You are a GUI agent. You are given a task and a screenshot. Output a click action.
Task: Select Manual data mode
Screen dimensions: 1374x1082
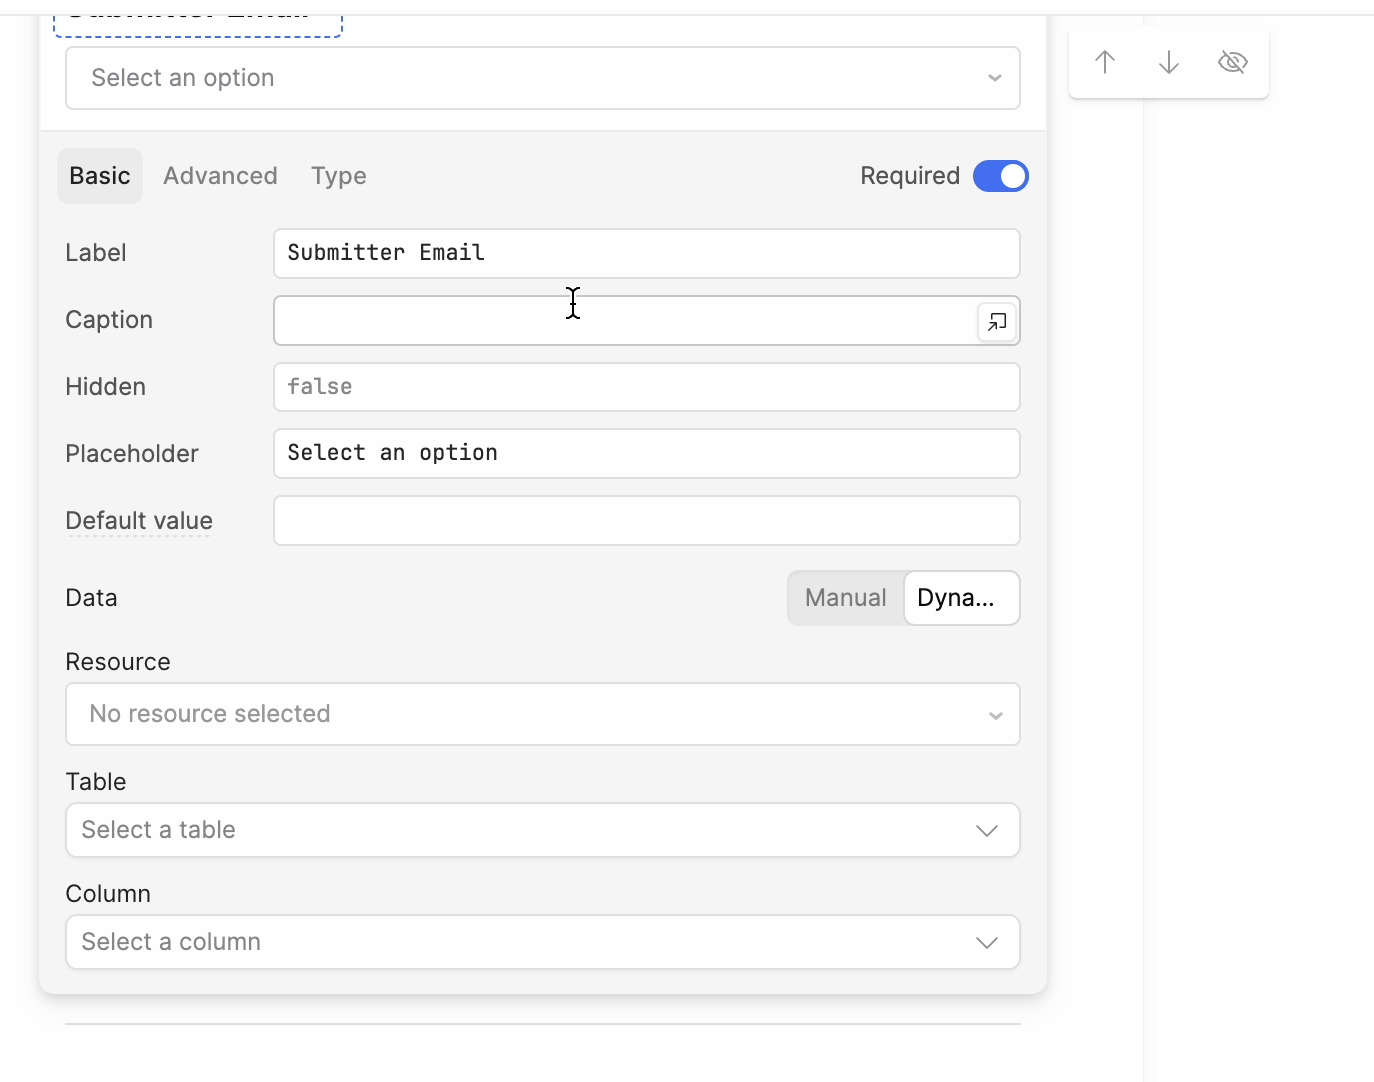846,598
